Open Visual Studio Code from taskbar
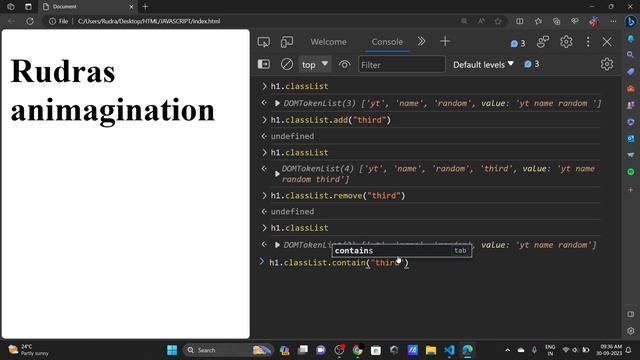Image resolution: width=640 pixels, height=360 pixels. pyautogui.click(x=449, y=350)
